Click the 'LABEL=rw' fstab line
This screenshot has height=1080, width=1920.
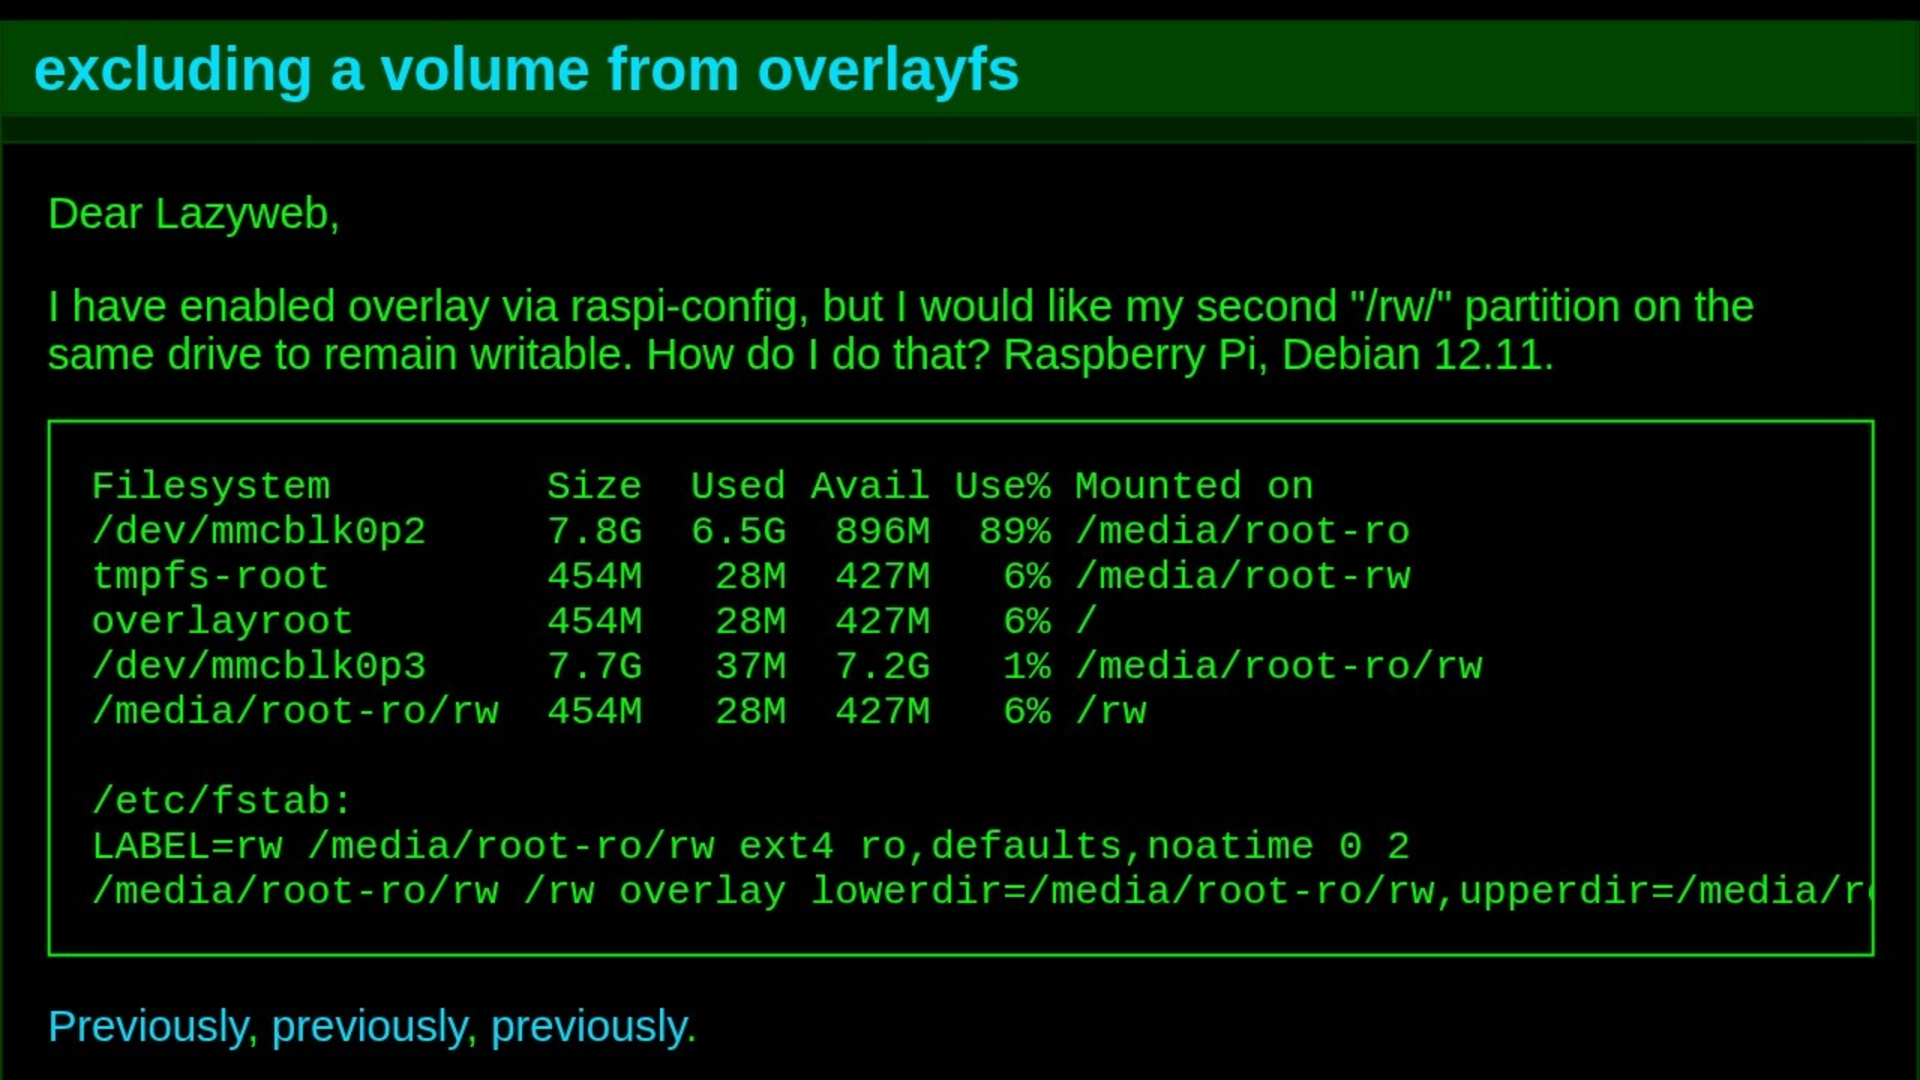[188, 846]
